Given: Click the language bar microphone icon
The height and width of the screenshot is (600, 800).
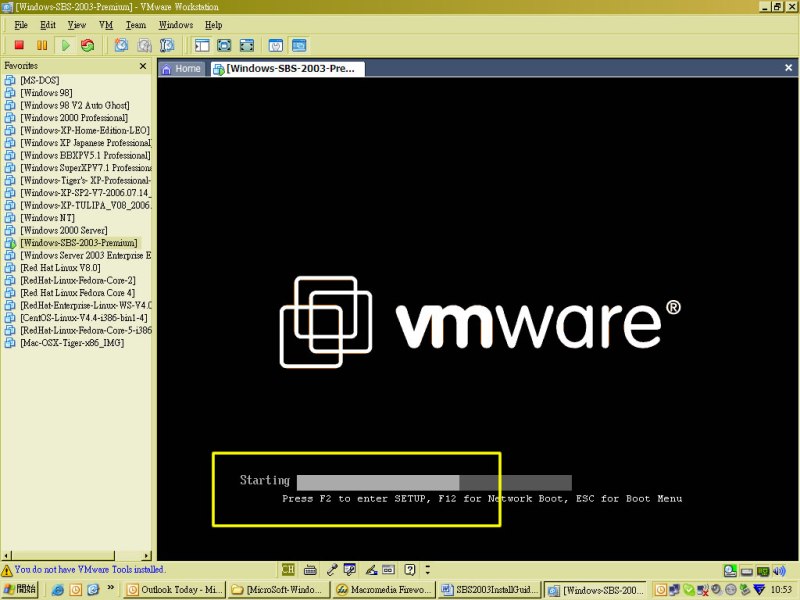Looking at the screenshot, I should 332,569.
